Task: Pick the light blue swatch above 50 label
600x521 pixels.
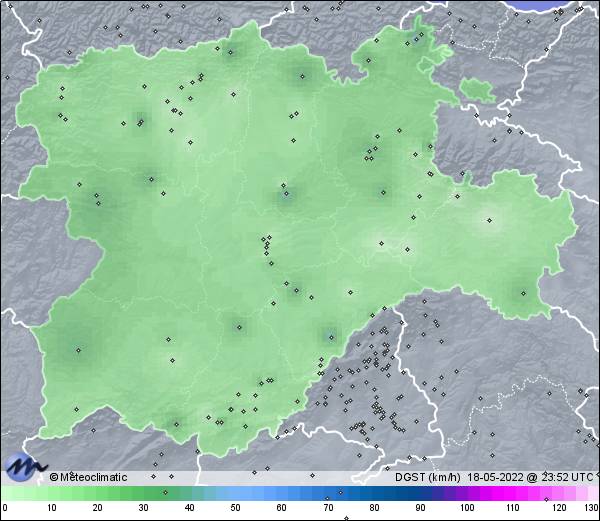Action: (x=236, y=493)
